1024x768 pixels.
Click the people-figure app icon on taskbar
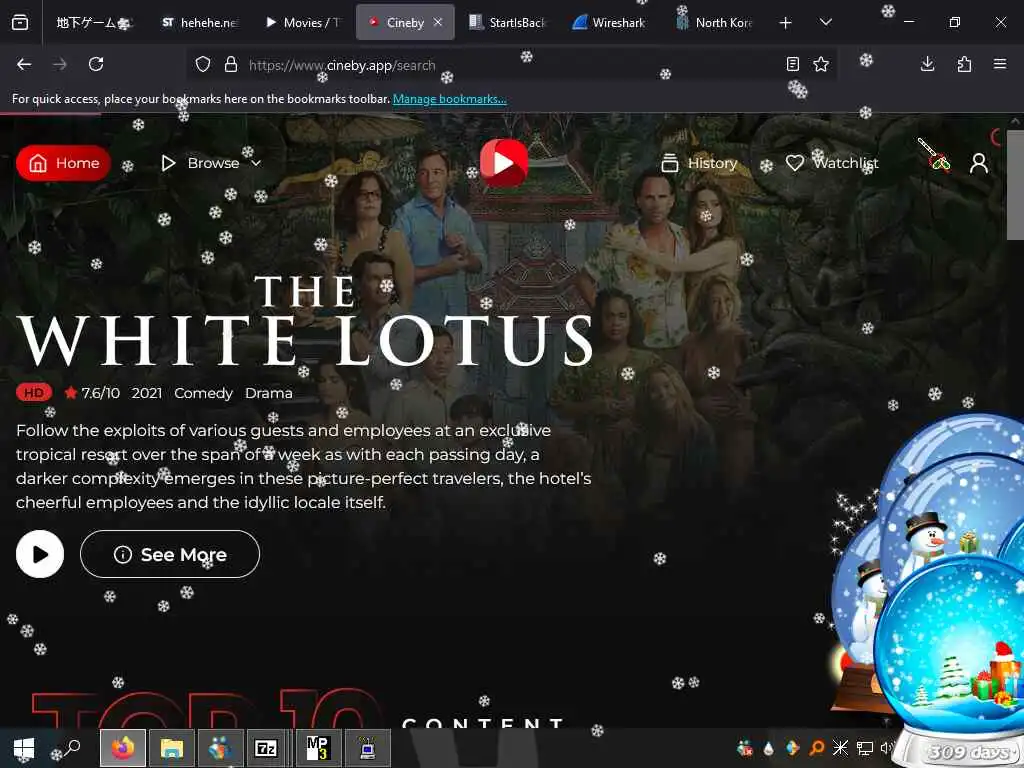click(x=221, y=748)
